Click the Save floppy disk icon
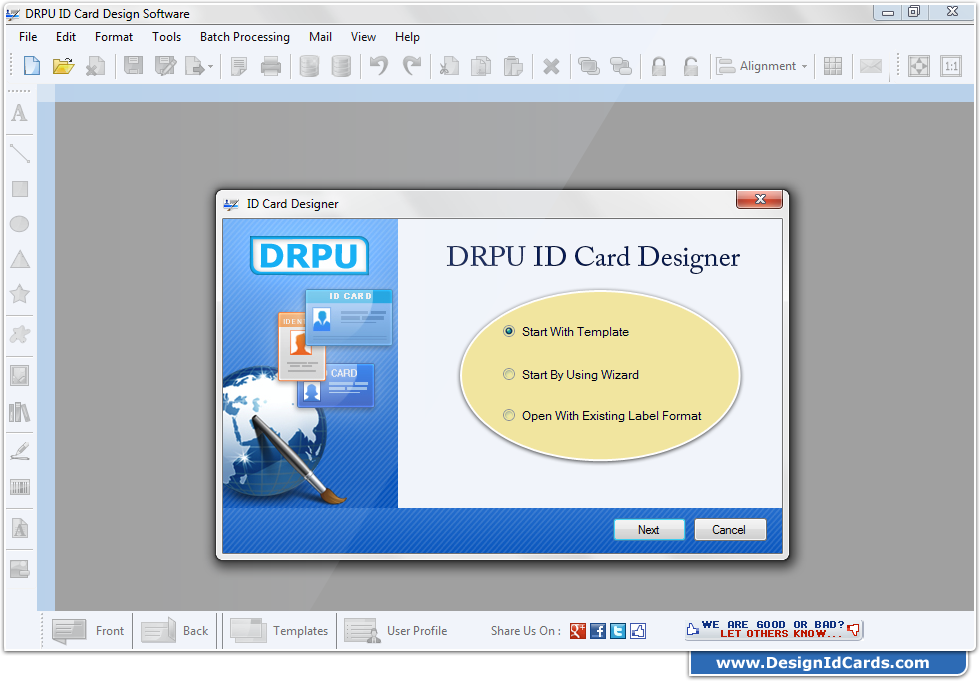This screenshot has width=980, height=681. 133,66
